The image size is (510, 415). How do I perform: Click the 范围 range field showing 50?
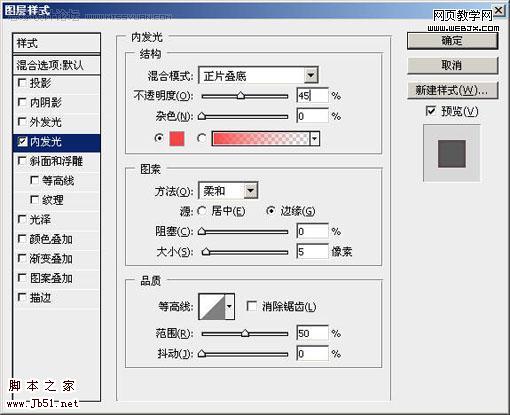tap(312, 333)
